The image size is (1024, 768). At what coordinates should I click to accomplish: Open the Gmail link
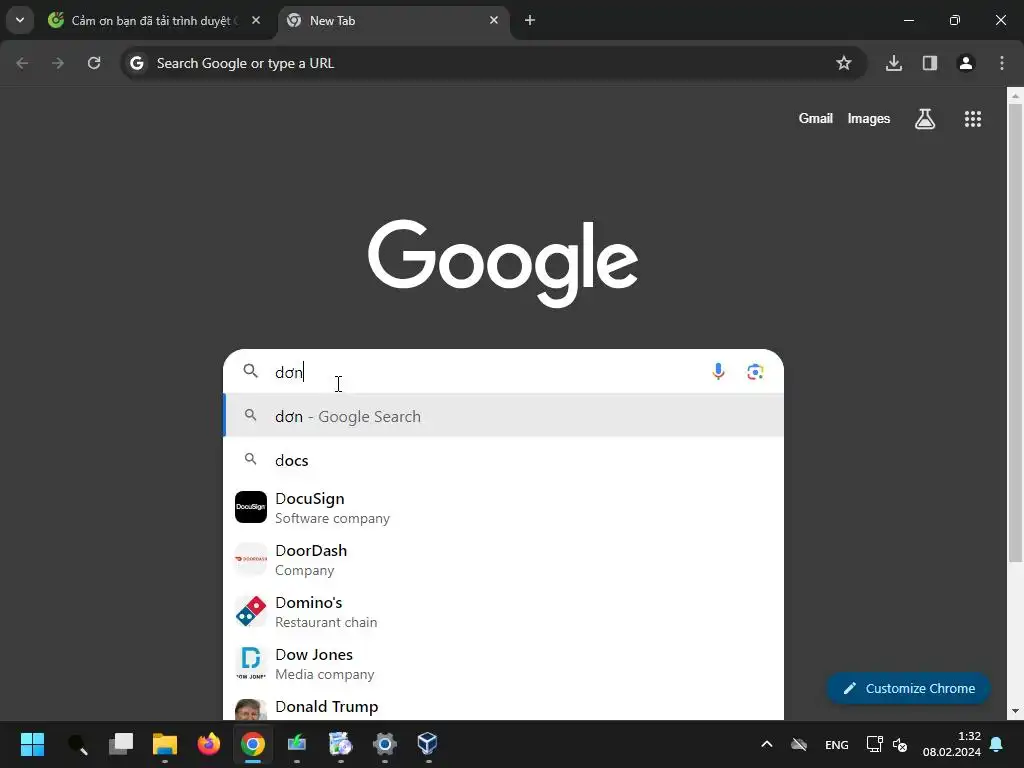tap(816, 119)
